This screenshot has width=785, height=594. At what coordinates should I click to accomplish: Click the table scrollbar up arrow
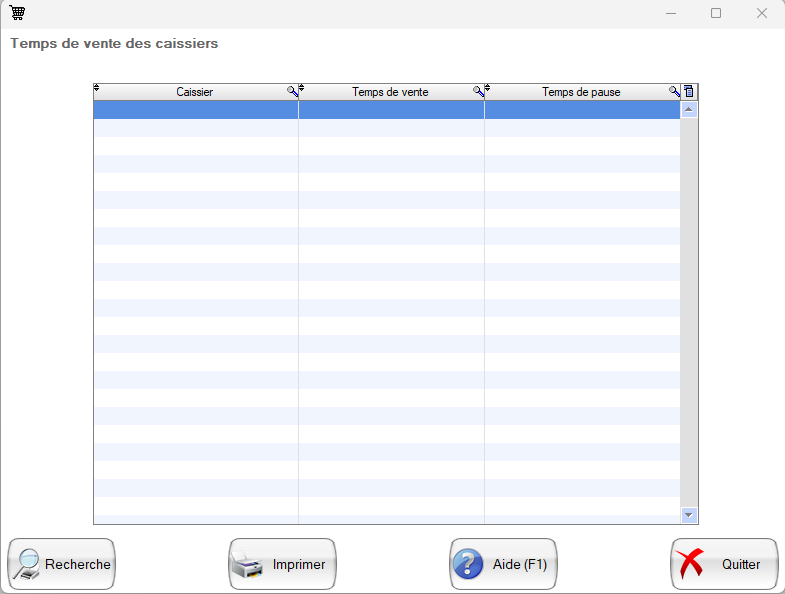click(689, 109)
